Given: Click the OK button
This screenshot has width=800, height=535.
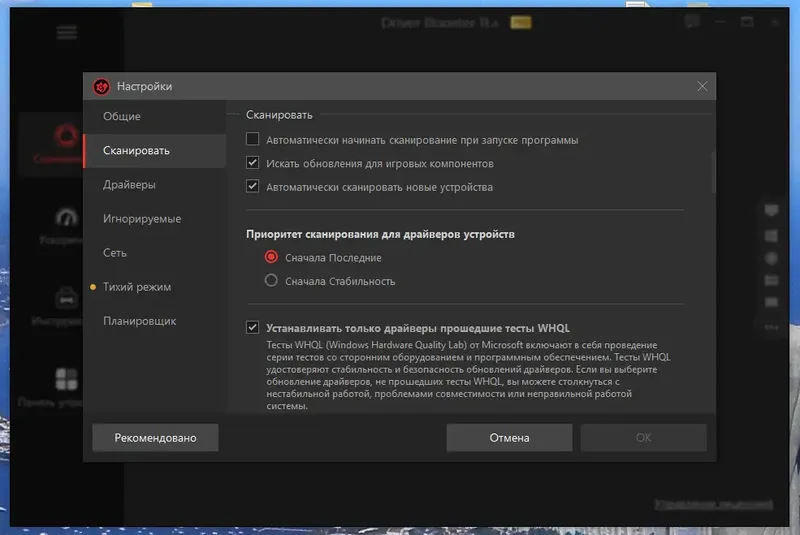Looking at the screenshot, I should coord(643,438).
